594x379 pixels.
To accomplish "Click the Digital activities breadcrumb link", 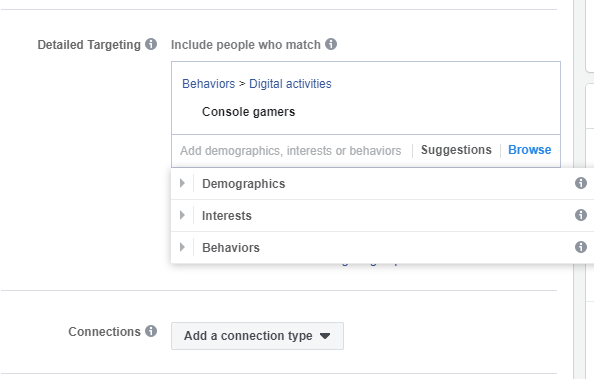I will 290,84.
